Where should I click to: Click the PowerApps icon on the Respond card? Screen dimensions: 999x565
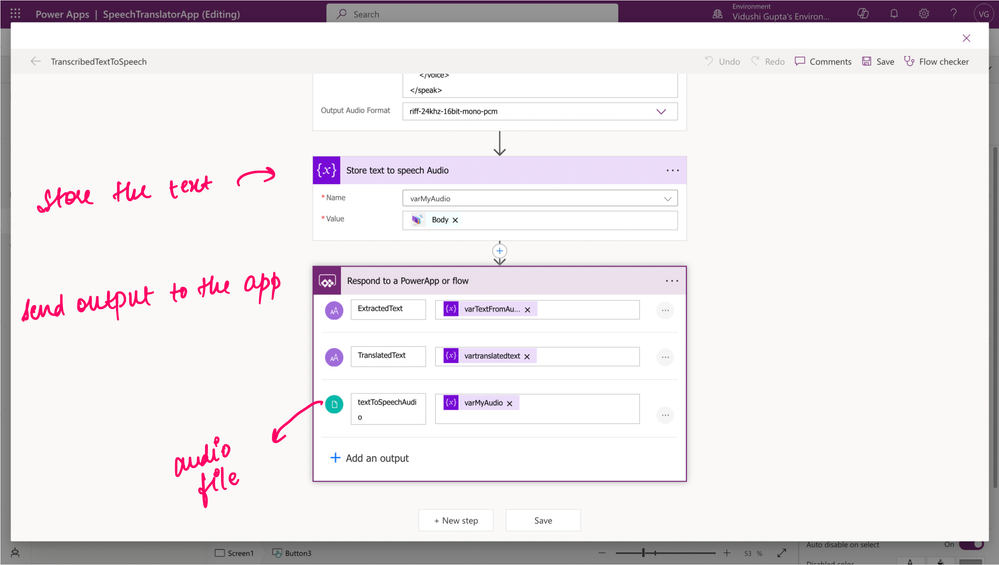(x=327, y=281)
